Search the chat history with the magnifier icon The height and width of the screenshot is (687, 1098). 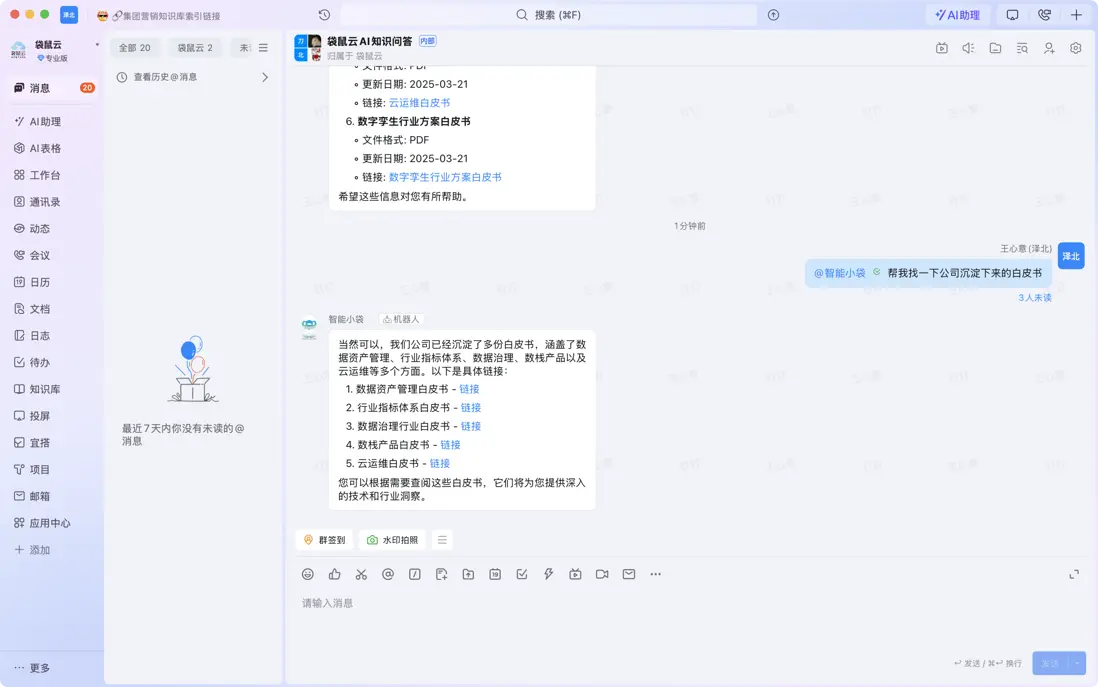coord(1022,47)
